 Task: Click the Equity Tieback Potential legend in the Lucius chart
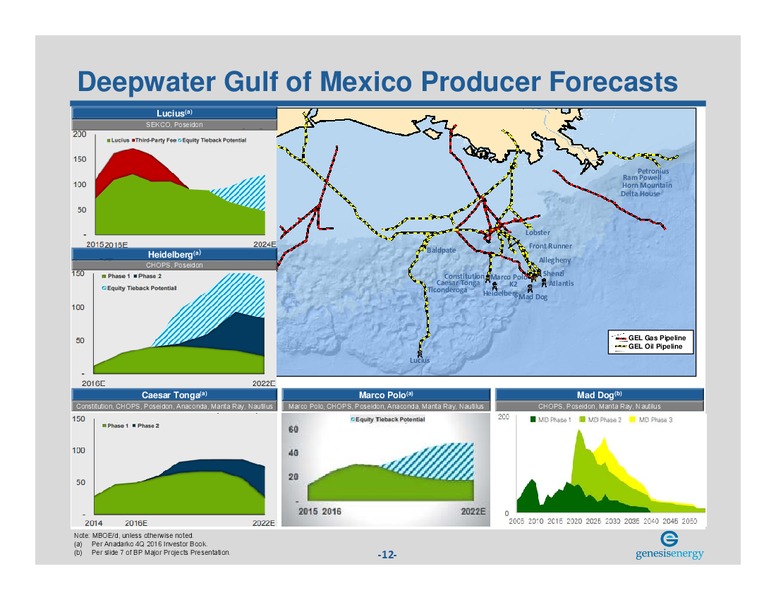click(x=212, y=141)
